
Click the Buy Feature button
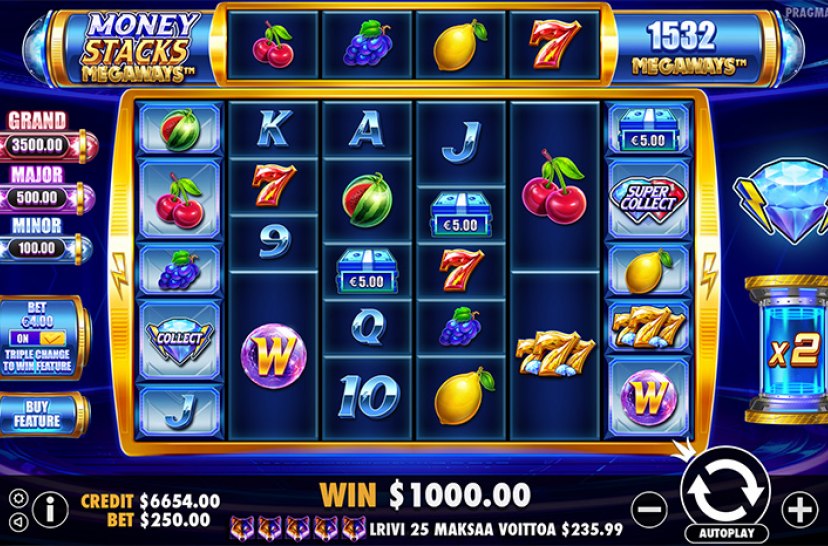pyautogui.click(x=40, y=414)
